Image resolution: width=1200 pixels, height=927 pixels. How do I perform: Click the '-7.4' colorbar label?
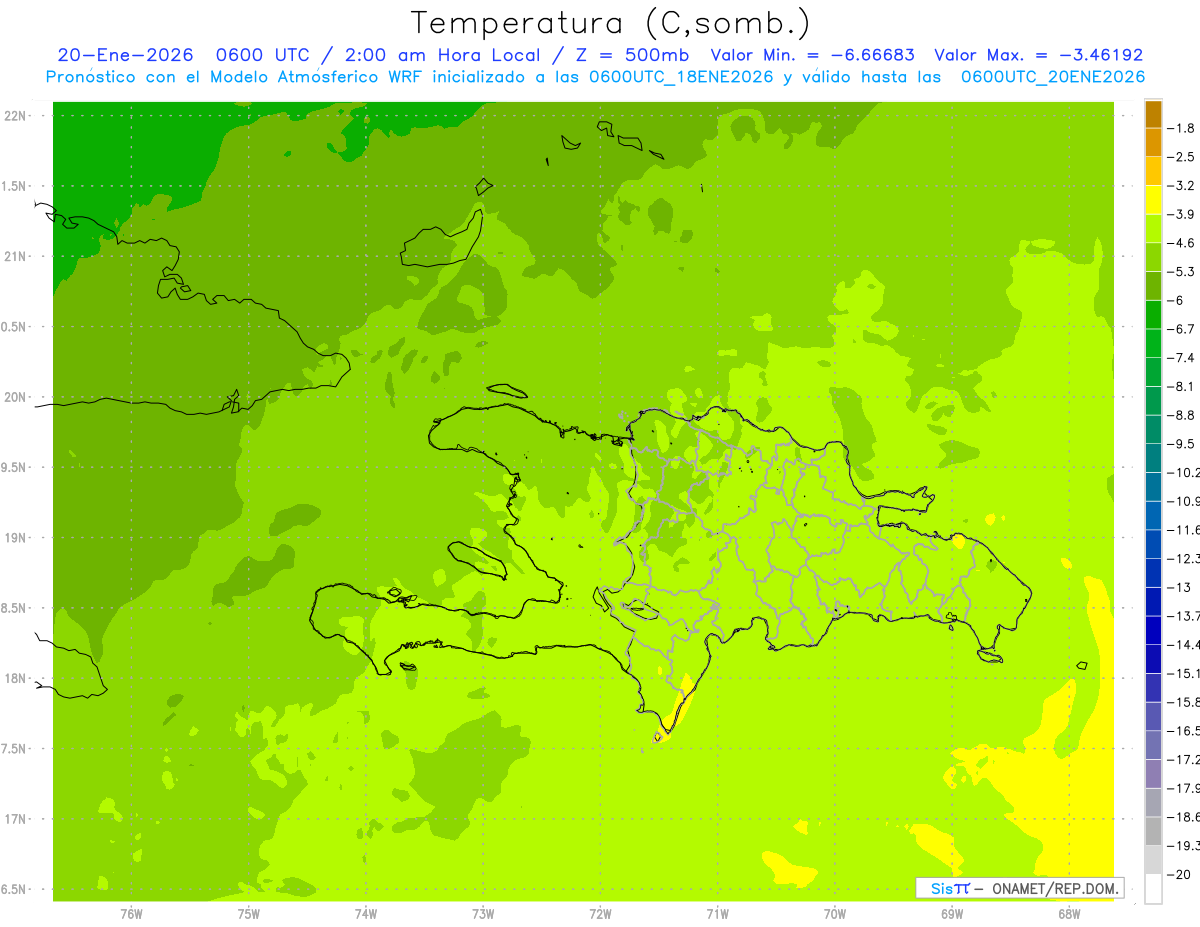pos(1183,358)
